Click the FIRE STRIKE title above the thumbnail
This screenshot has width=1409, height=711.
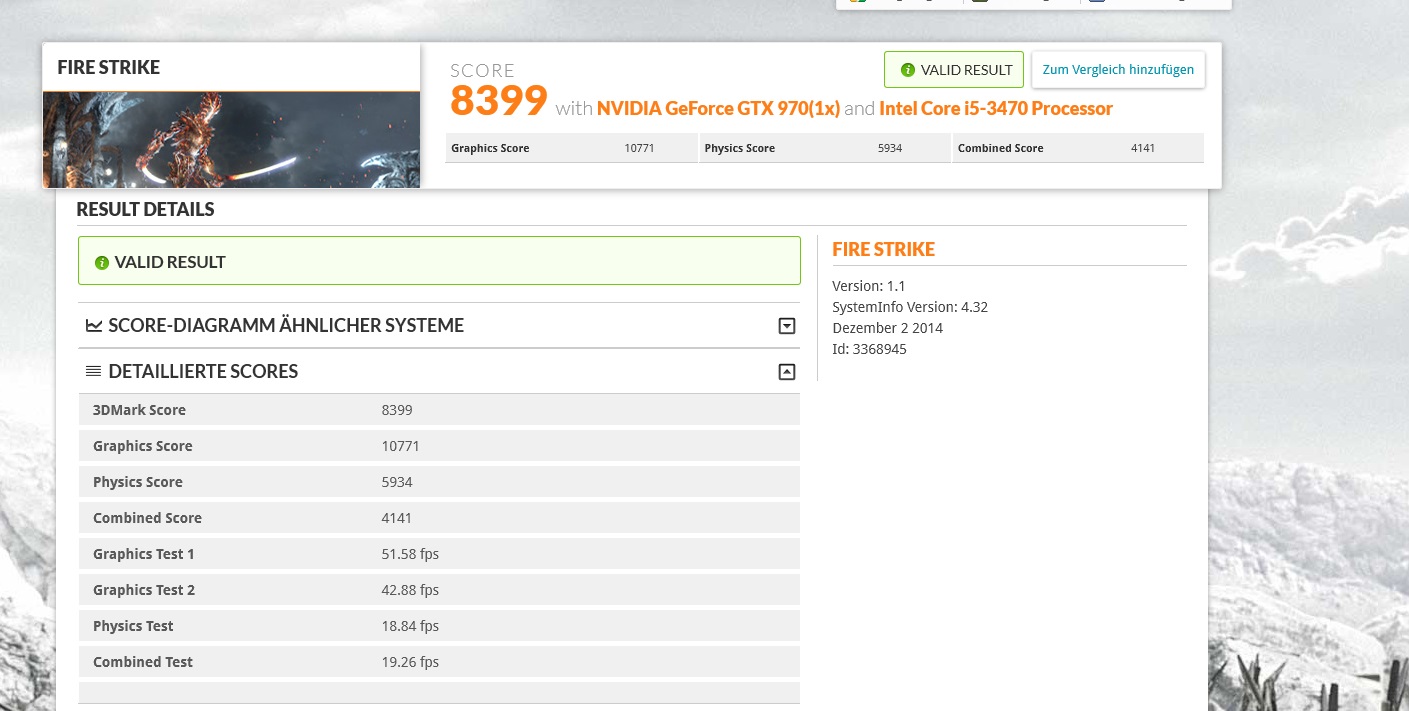tap(109, 67)
